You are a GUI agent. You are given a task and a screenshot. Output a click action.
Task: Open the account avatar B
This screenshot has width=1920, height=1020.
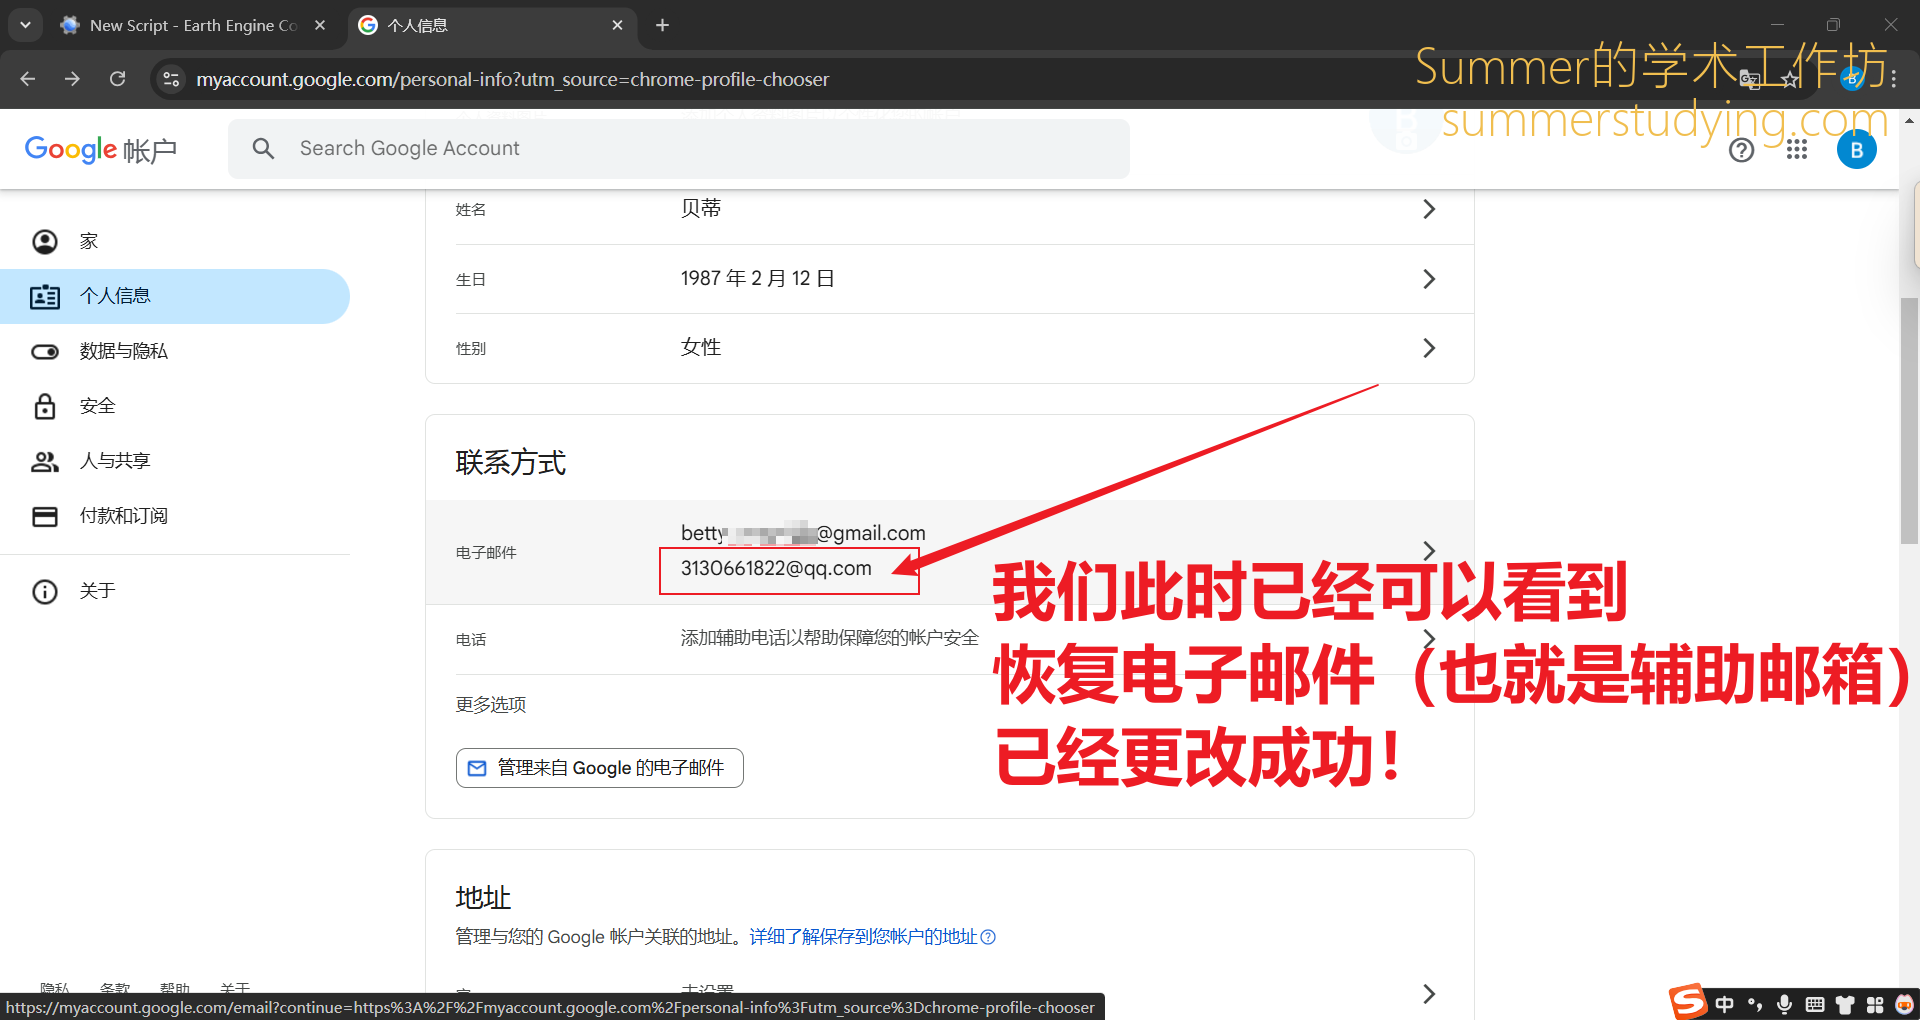(x=1856, y=150)
